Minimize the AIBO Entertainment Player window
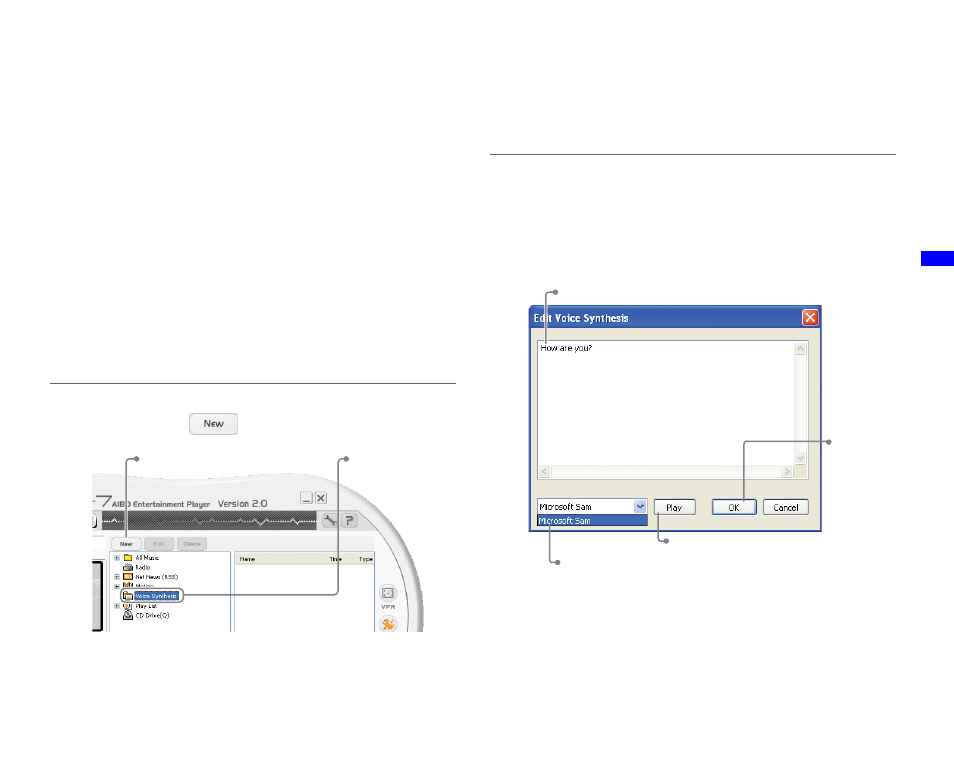Viewport: 954px width, 762px height. click(307, 498)
